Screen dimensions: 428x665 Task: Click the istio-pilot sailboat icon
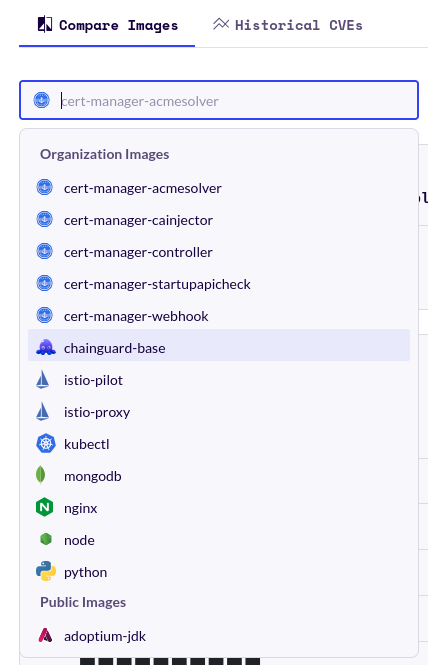[x=42, y=380]
